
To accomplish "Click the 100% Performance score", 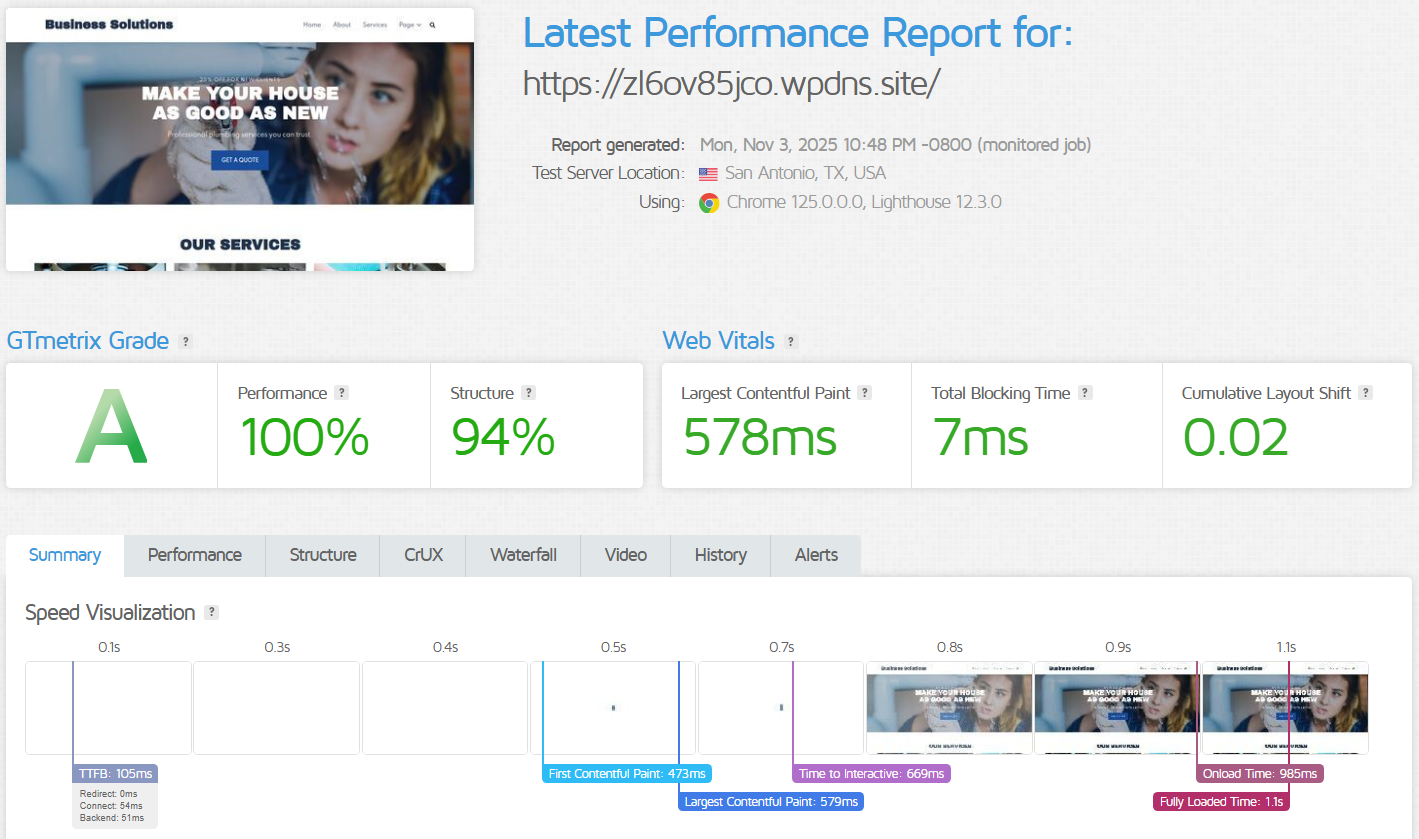I will [x=304, y=438].
